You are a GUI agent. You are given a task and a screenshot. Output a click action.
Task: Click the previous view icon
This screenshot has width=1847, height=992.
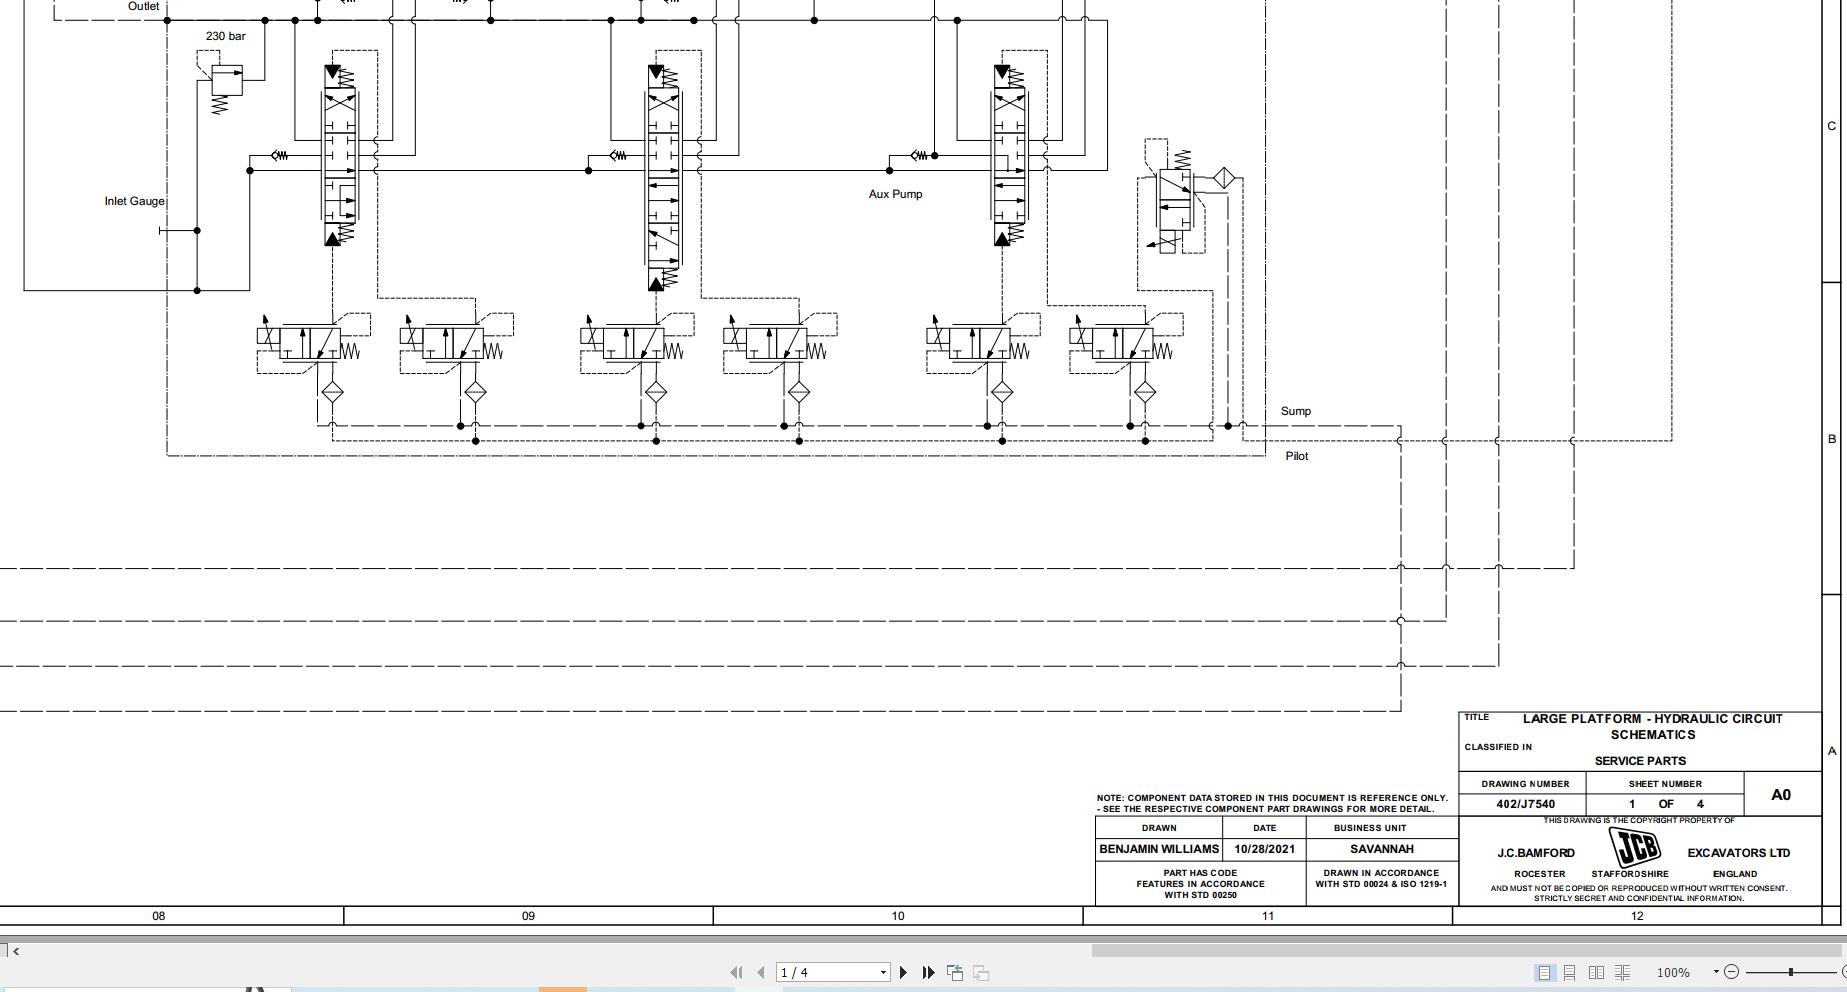(x=955, y=972)
